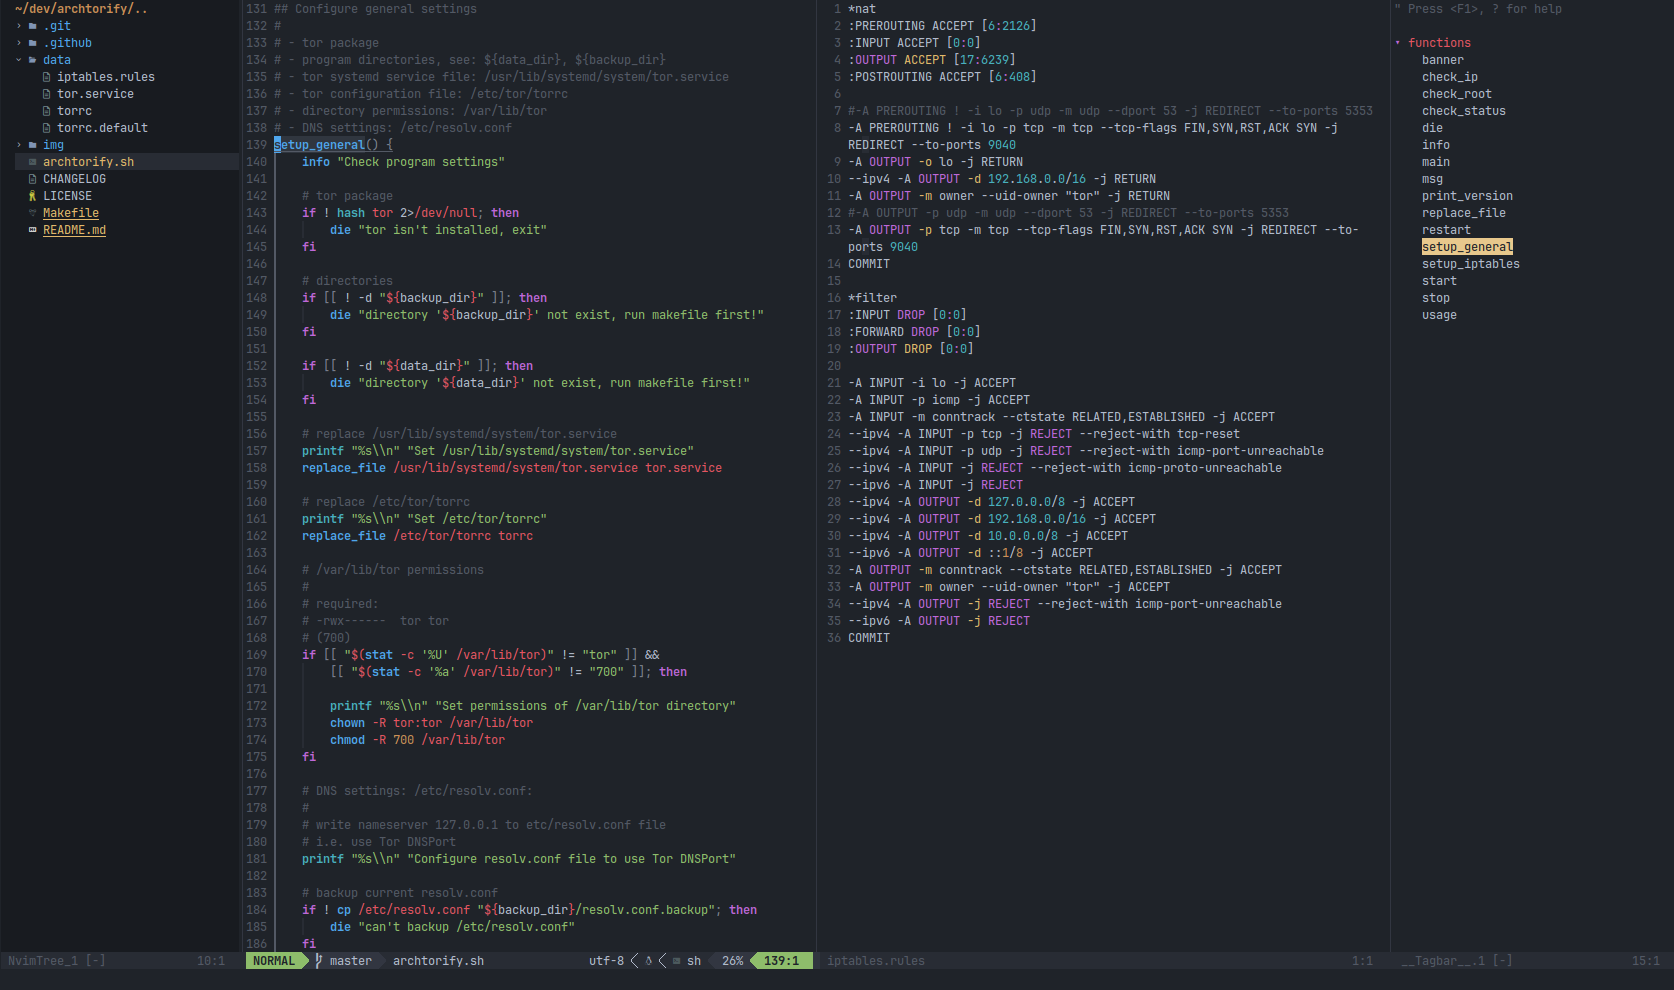Expand the .git folder chevron
This screenshot has height=990, width=1674.
[19, 26]
